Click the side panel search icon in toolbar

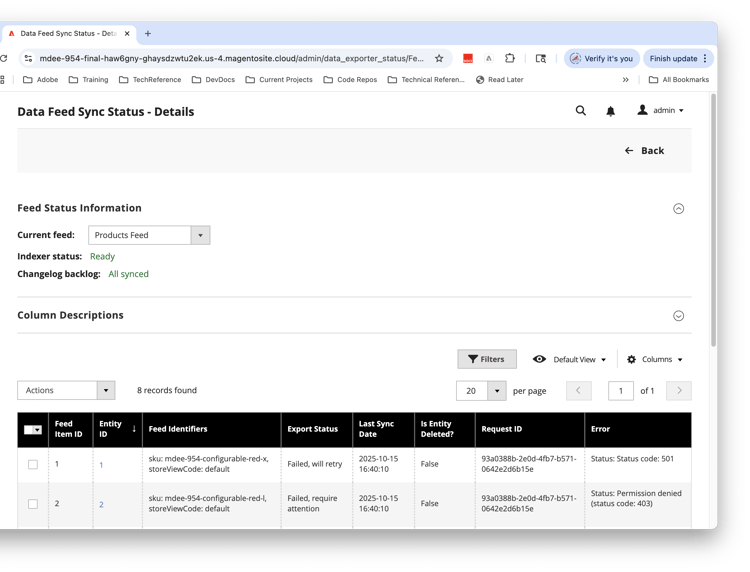(540, 58)
